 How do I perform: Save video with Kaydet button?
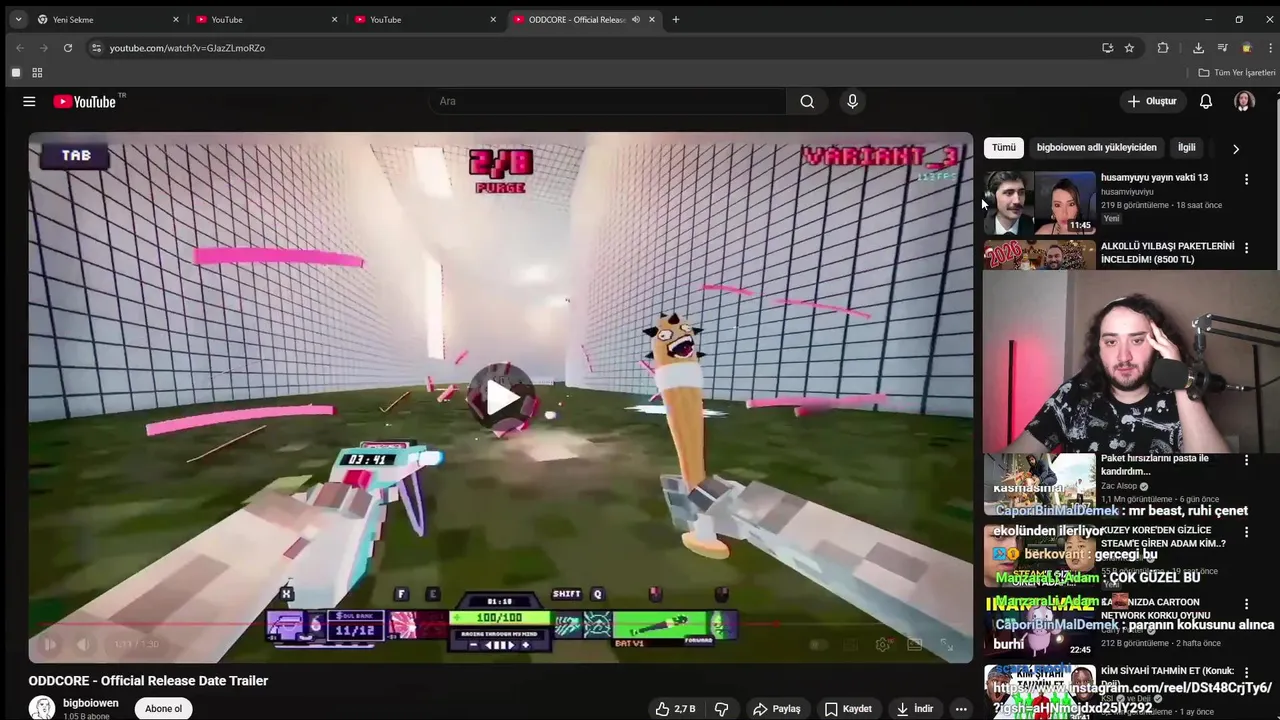[x=848, y=709]
